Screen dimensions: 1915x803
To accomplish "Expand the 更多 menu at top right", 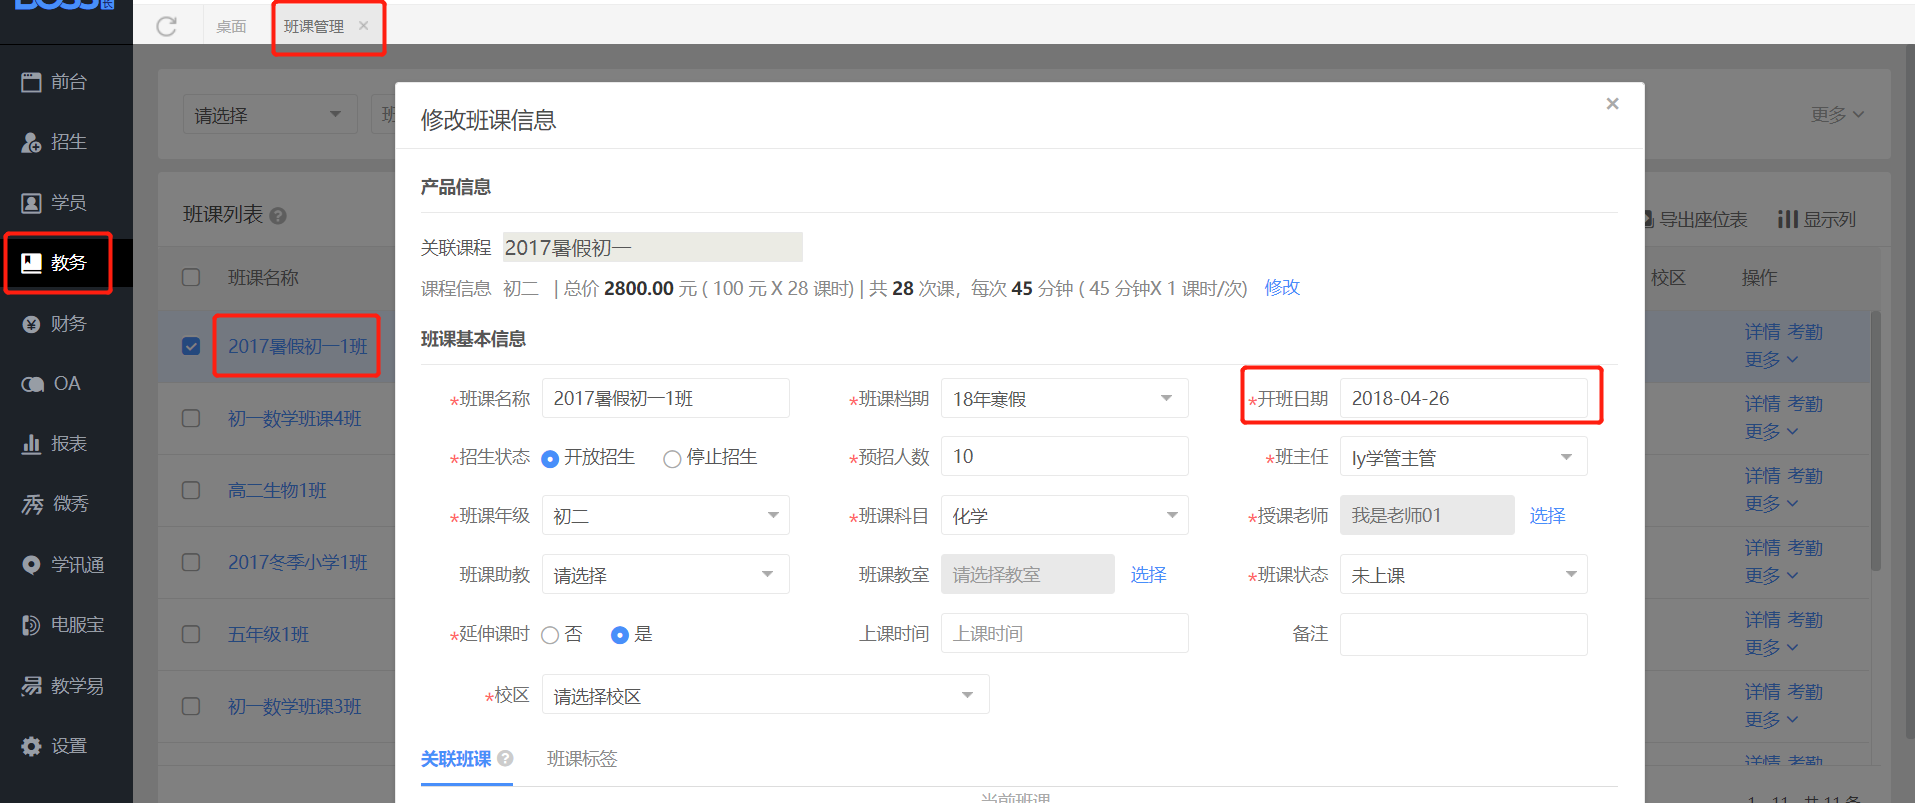I will tap(1837, 115).
